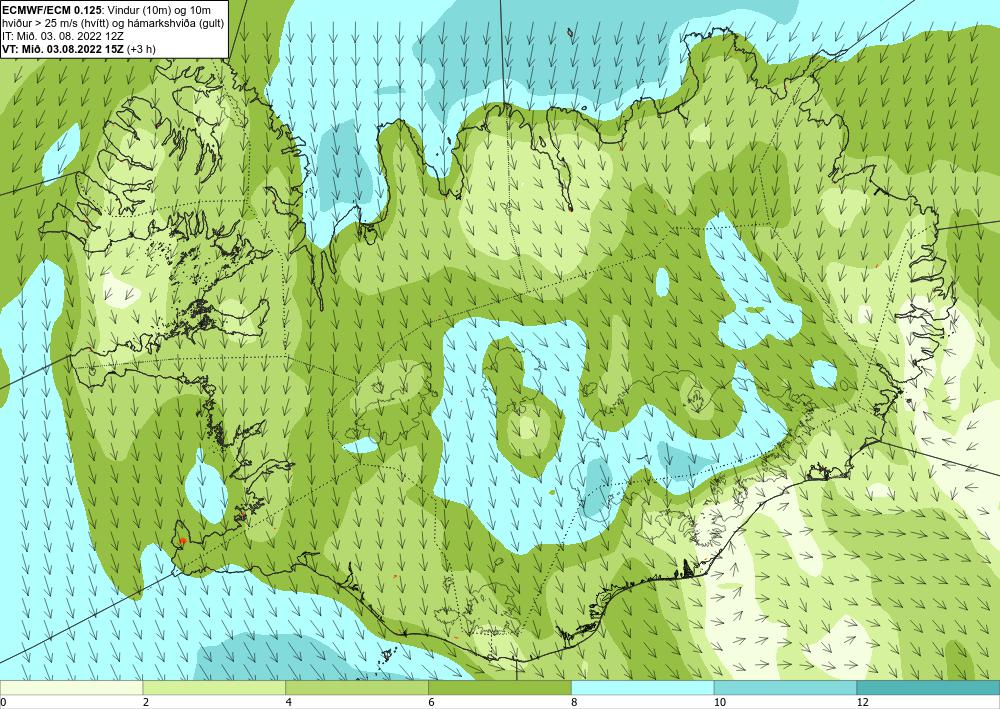Click the VT: Mið. 03.08.2022 15Z valid time
This screenshot has width=1000, height=709.
coord(64,48)
